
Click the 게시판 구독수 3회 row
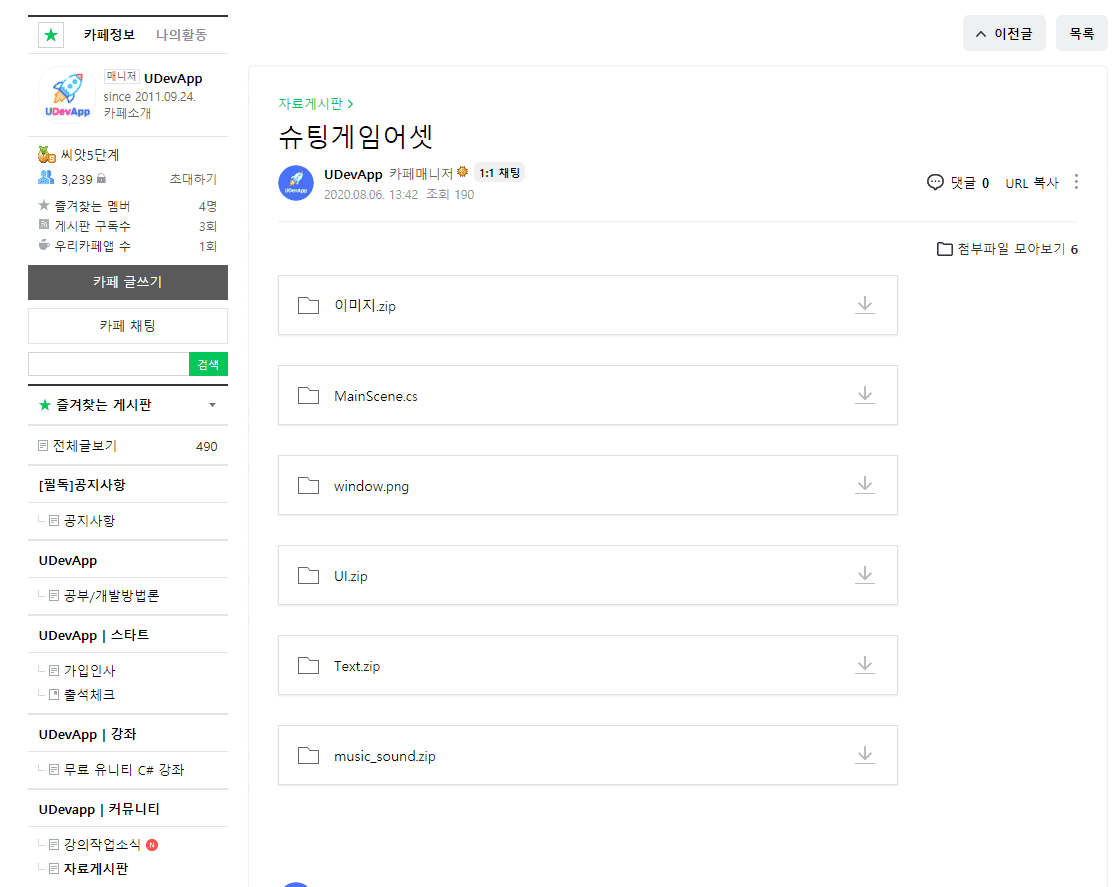coord(128,226)
